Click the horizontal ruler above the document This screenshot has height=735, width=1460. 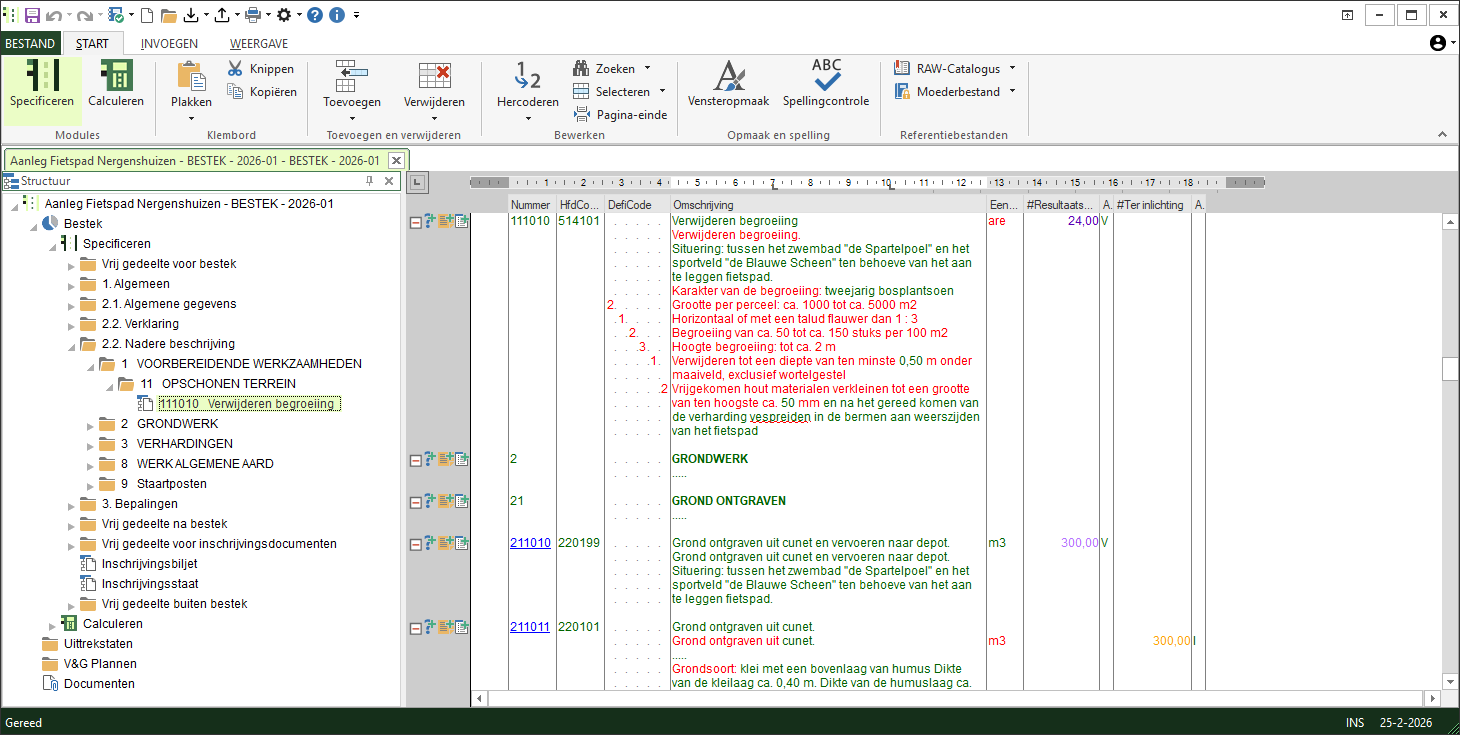(866, 183)
